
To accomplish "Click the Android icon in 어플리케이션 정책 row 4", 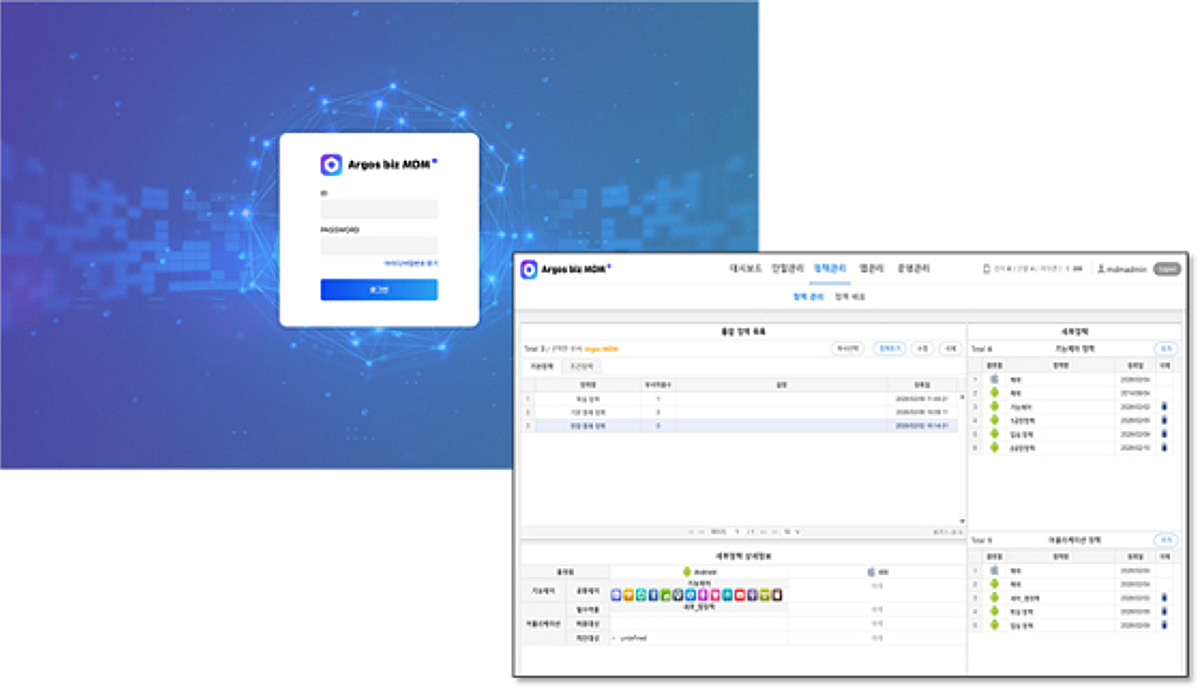I will pos(994,611).
